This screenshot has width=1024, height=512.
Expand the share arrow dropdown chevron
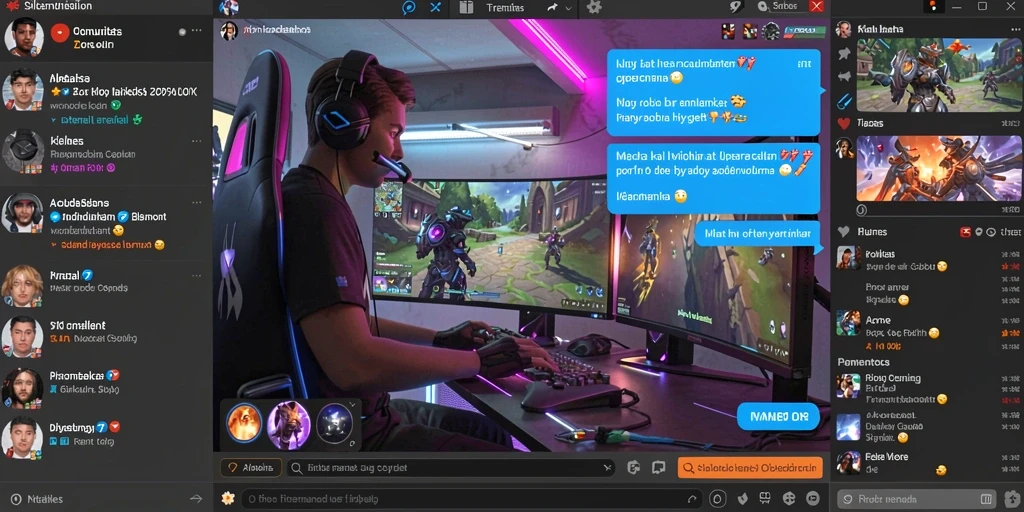(x=568, y=8)
